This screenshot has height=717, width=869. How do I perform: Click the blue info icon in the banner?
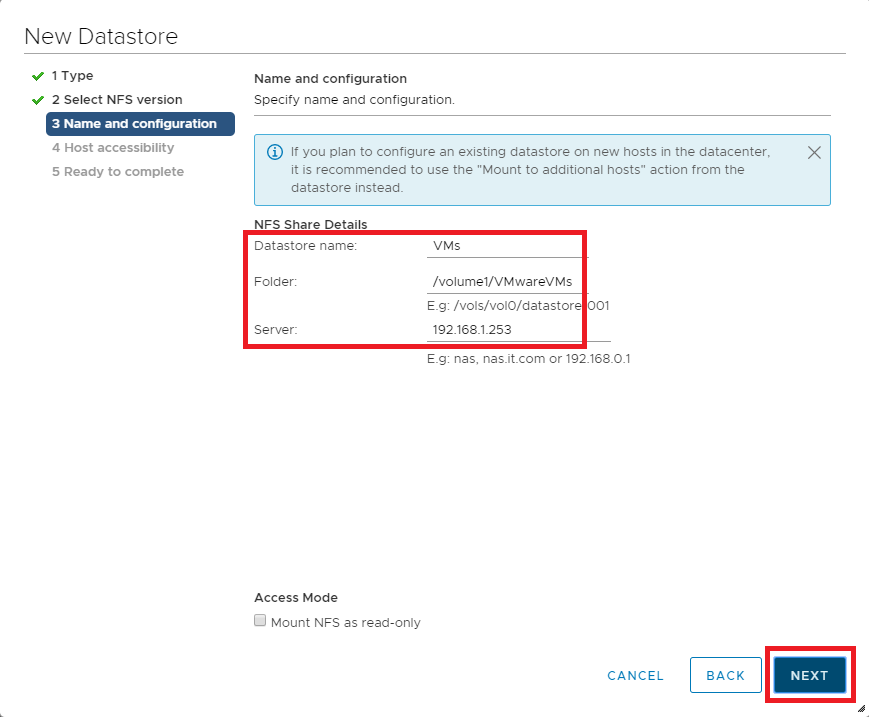click(274, 153)
